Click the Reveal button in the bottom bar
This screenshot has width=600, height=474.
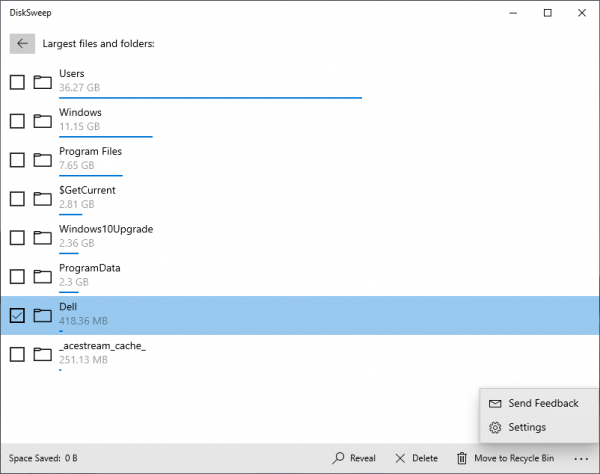click(x=354, y=458)
